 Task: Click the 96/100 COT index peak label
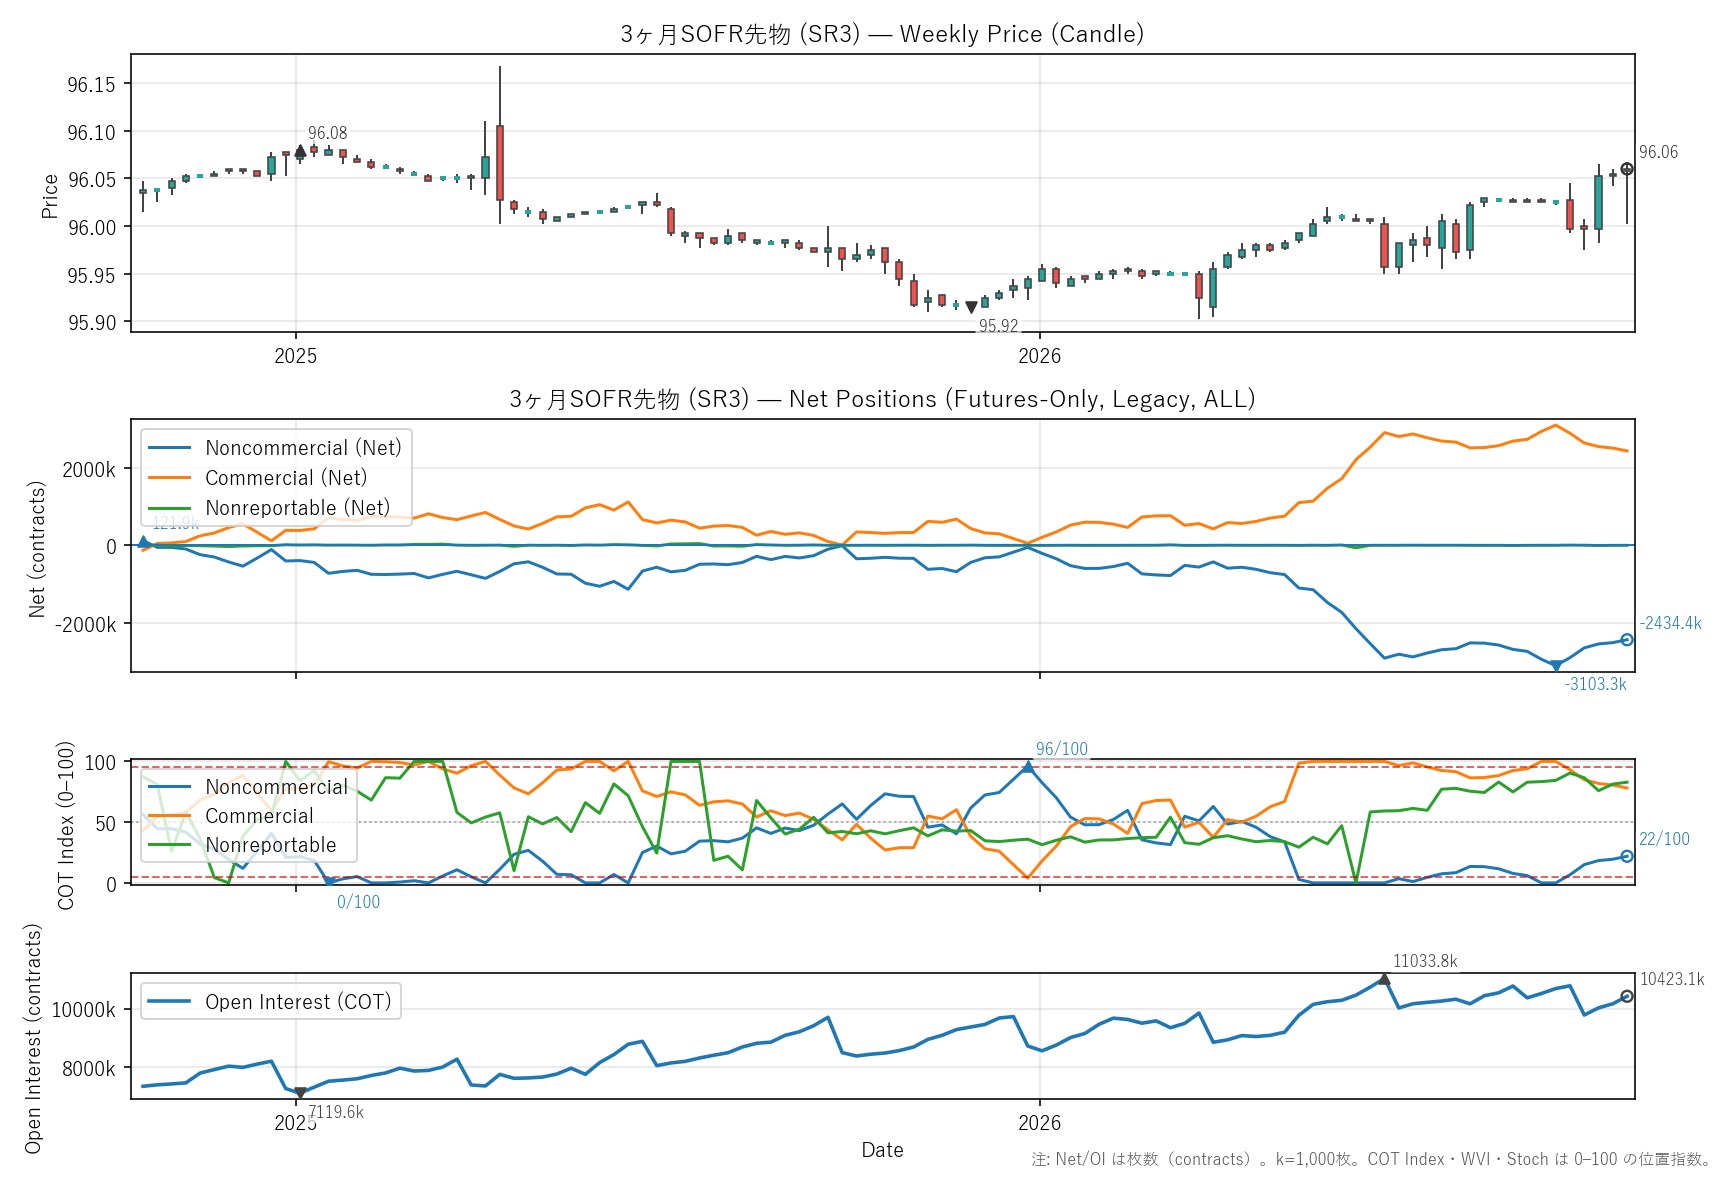tap(1062, 749)
